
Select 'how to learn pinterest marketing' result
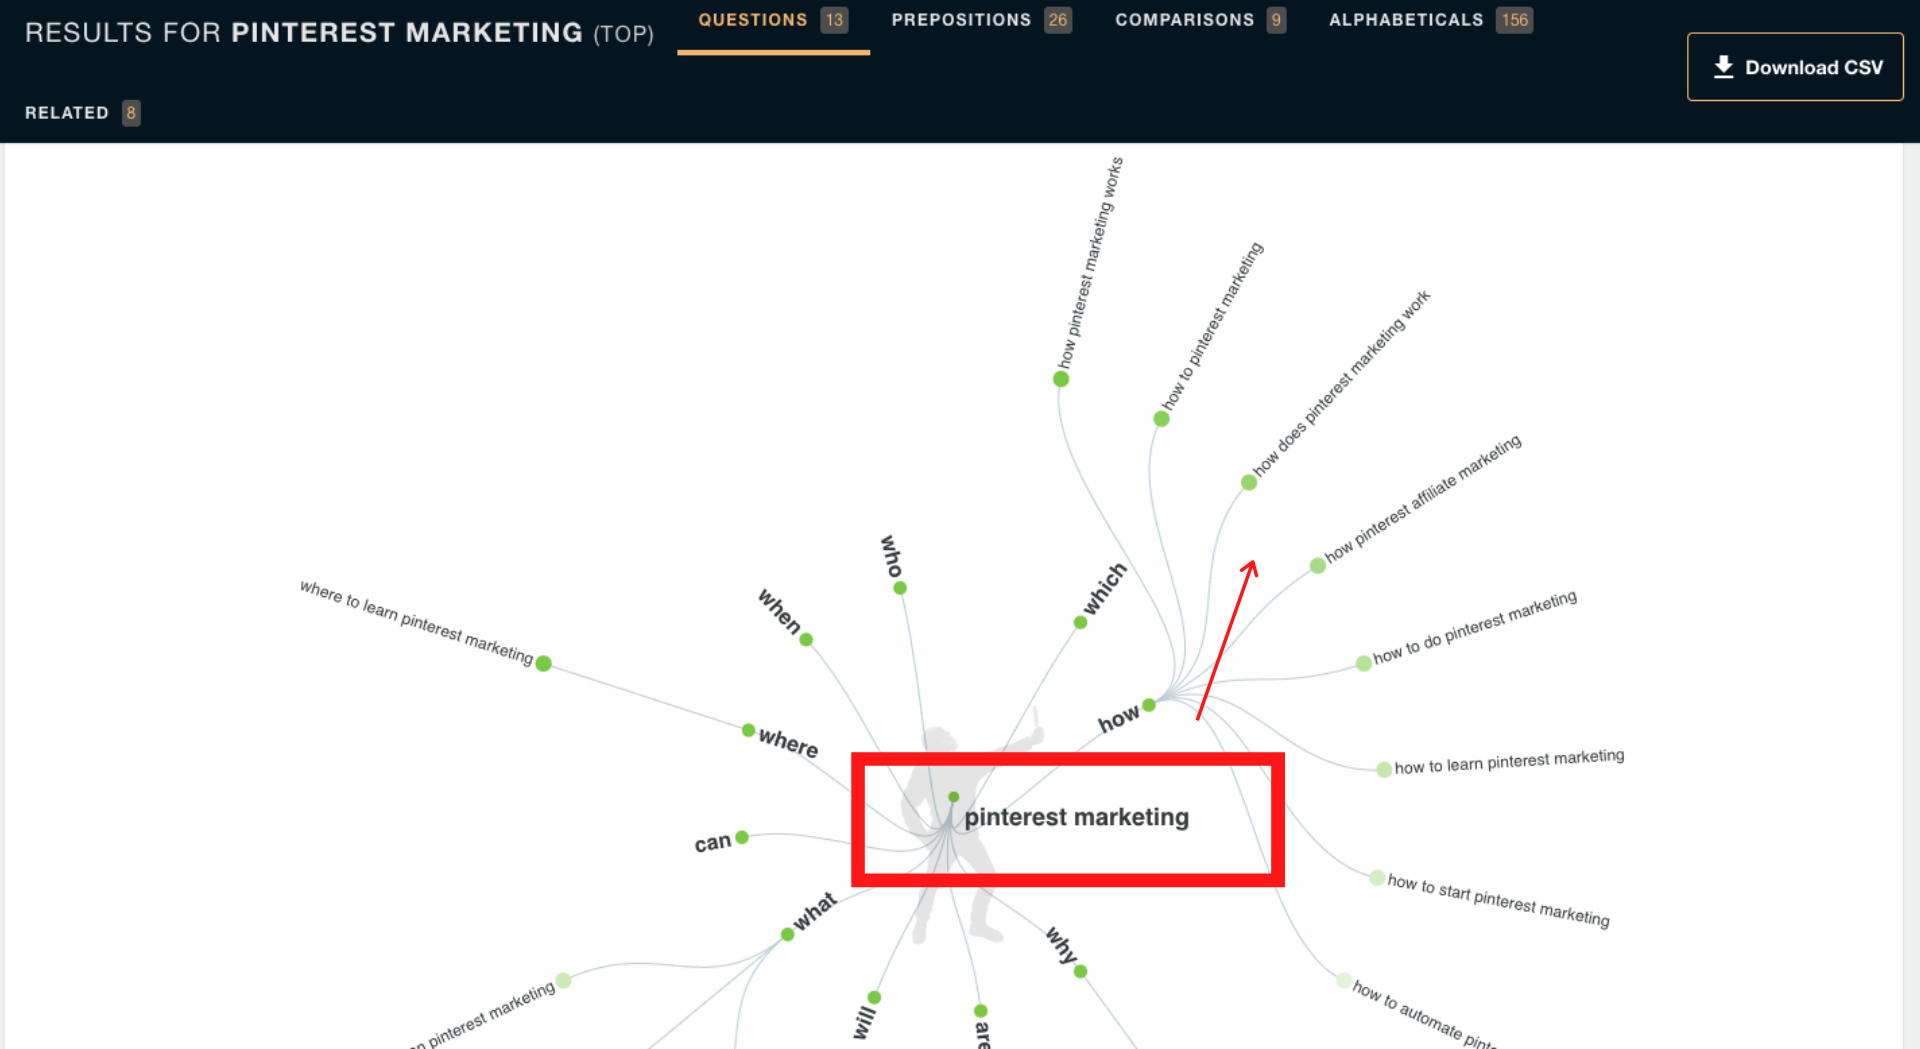coord(1508,762)
